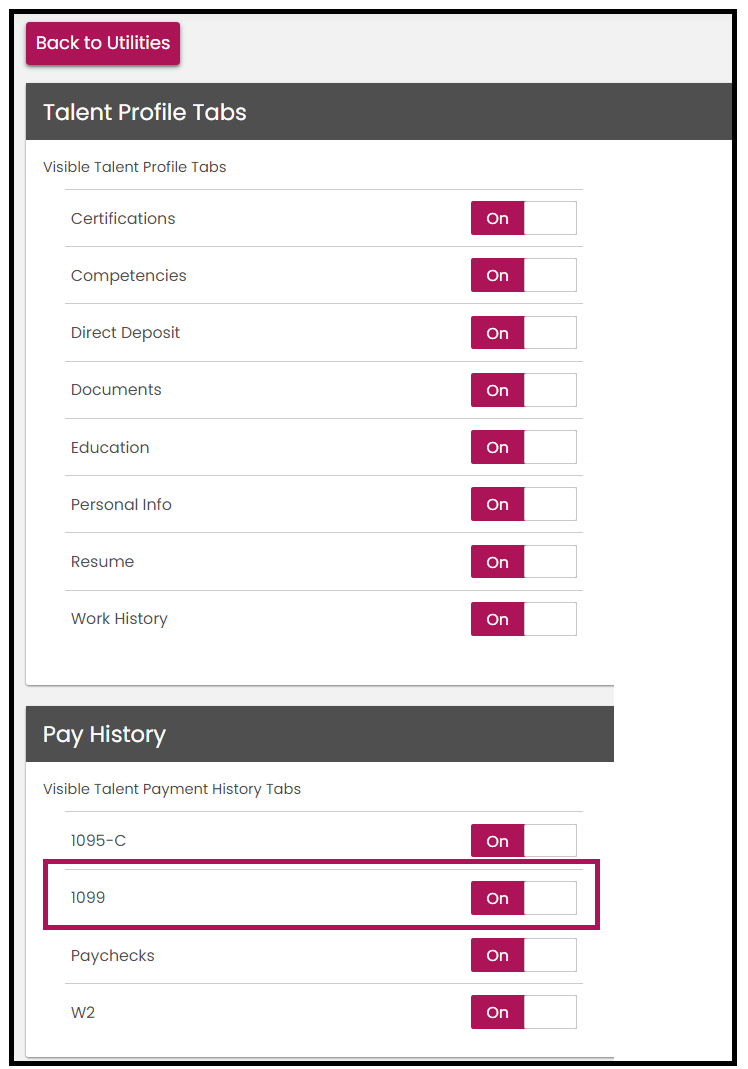The height and width of the screenshot is (1069, 748).
Task: Turn off the 1095-C toggle
Action: click(x=523, y=840)
